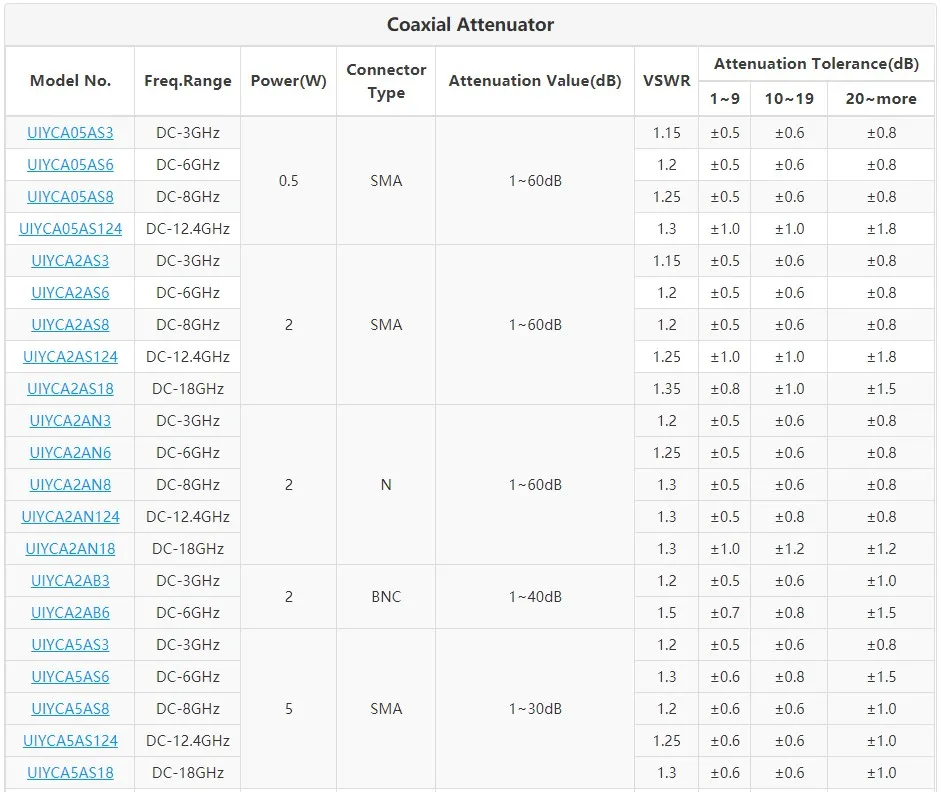
Task: Select the UIYCA5AS3 model link
Action: pyautogui.click(x=70, y=645)
